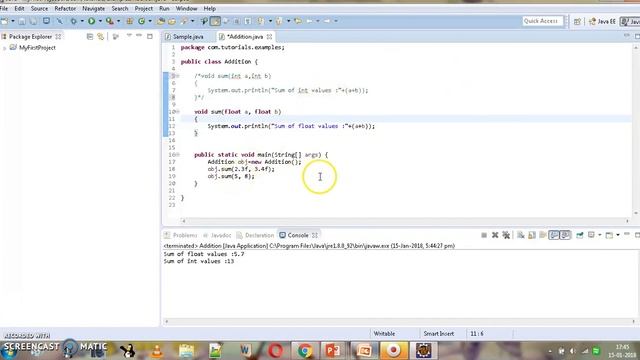Viewport: 640px width, 360px height.
Task: Toggle the highlighted Mark Occurrences toolbar button
Action: 215,21
